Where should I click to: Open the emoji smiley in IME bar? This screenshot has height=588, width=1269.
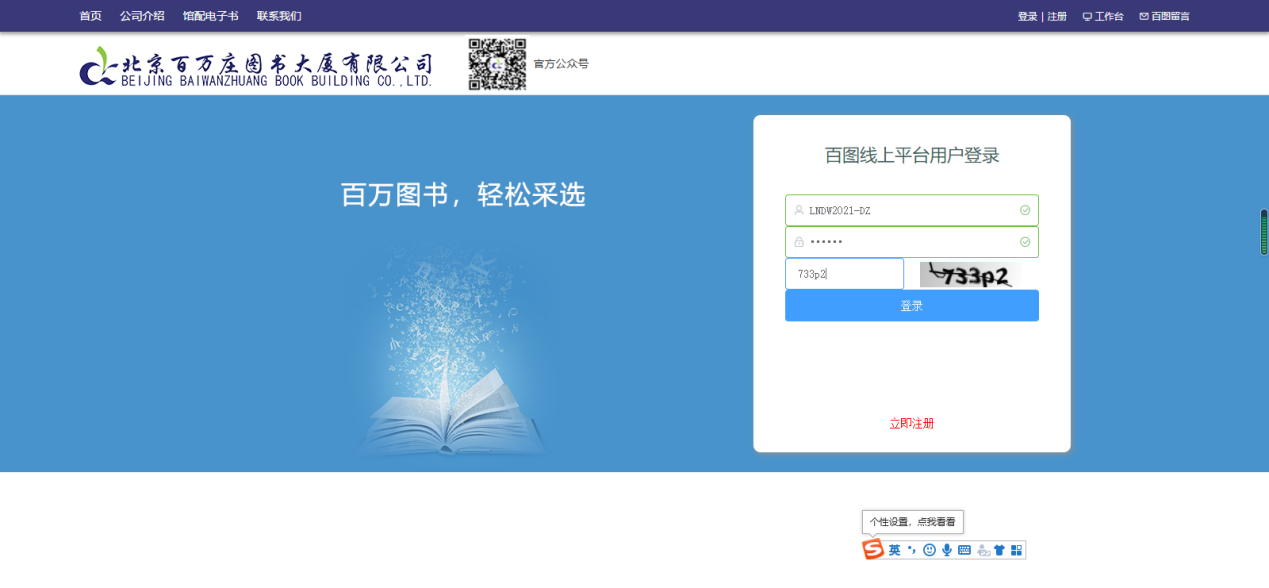[x=929, y=550]
